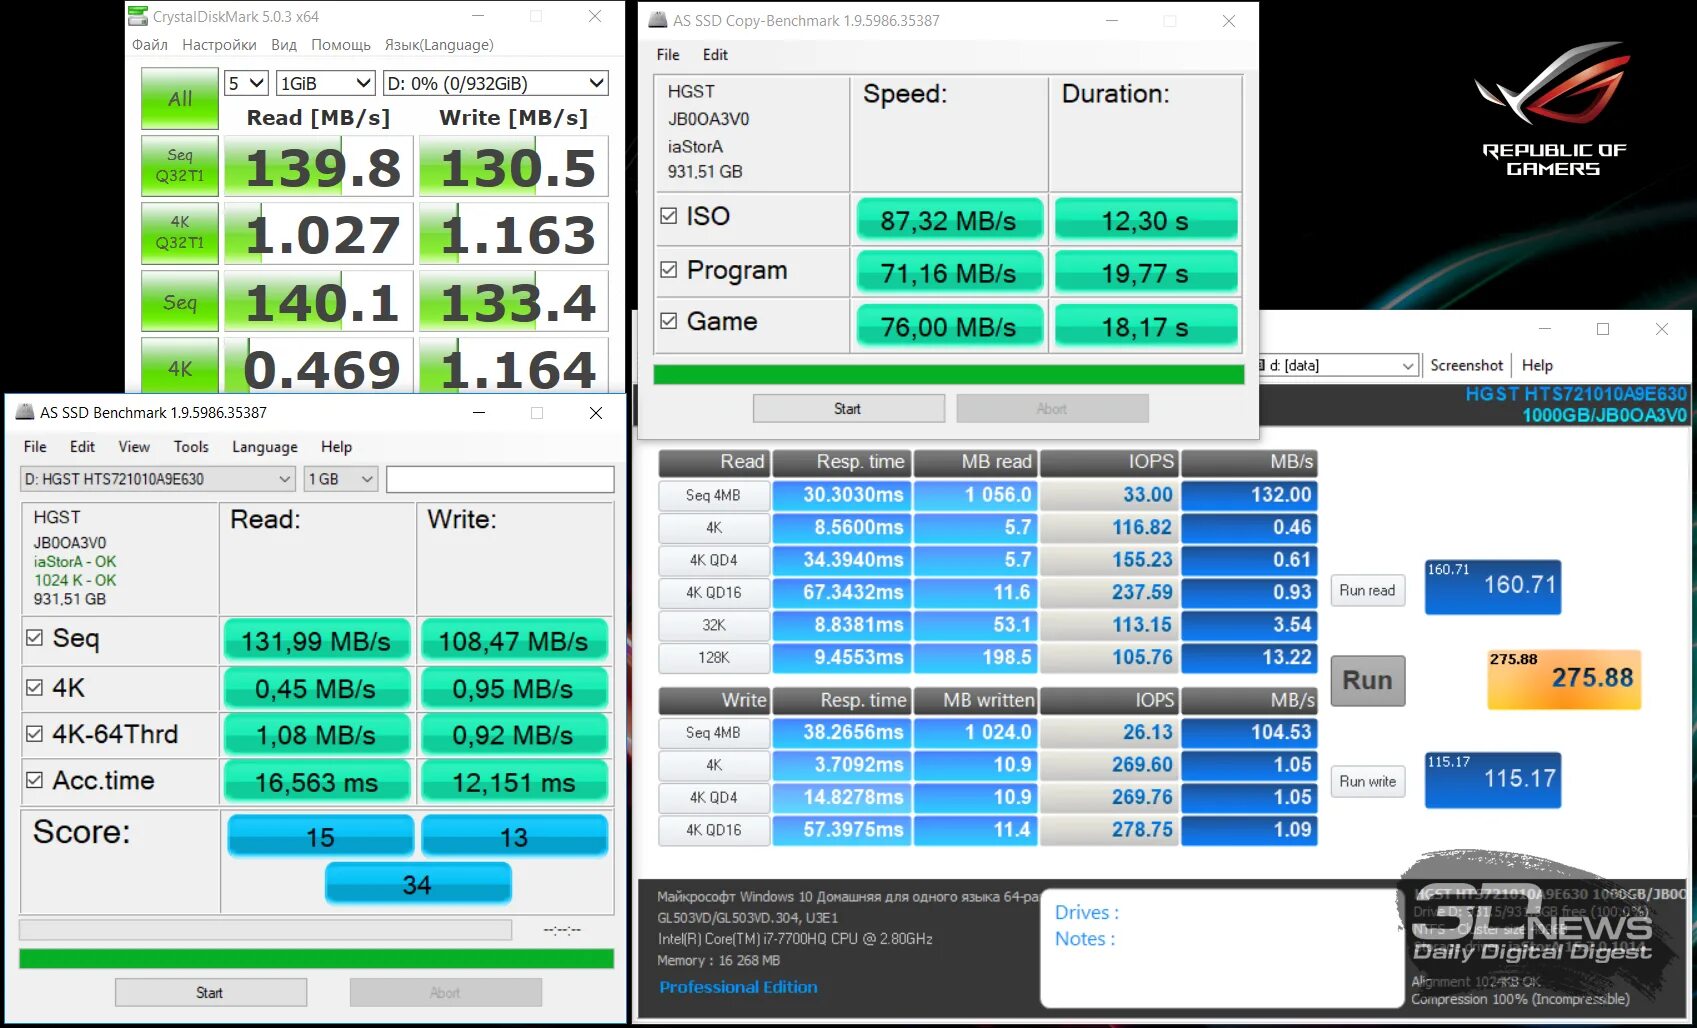Click the 131,99 MB/s Seq read value
Screen dimensions: 1697x1028
click(x=316, y=641)
